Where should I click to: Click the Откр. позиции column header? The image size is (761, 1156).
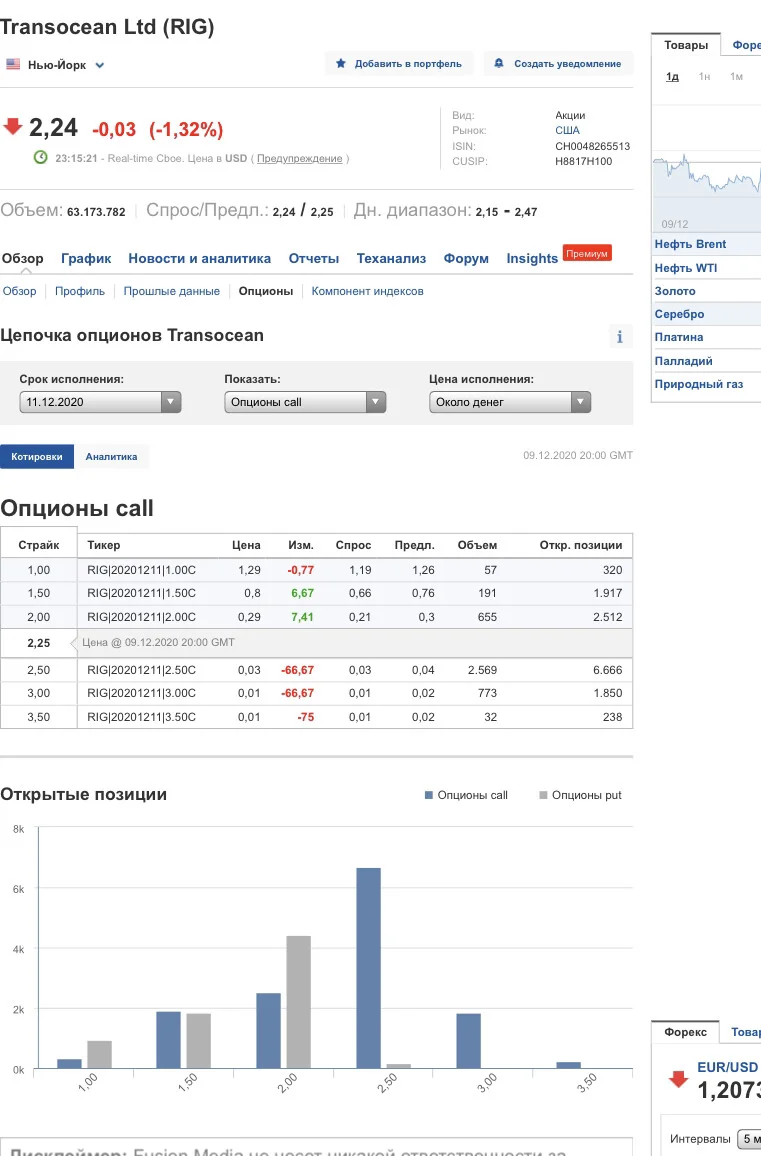coord(580,545)
